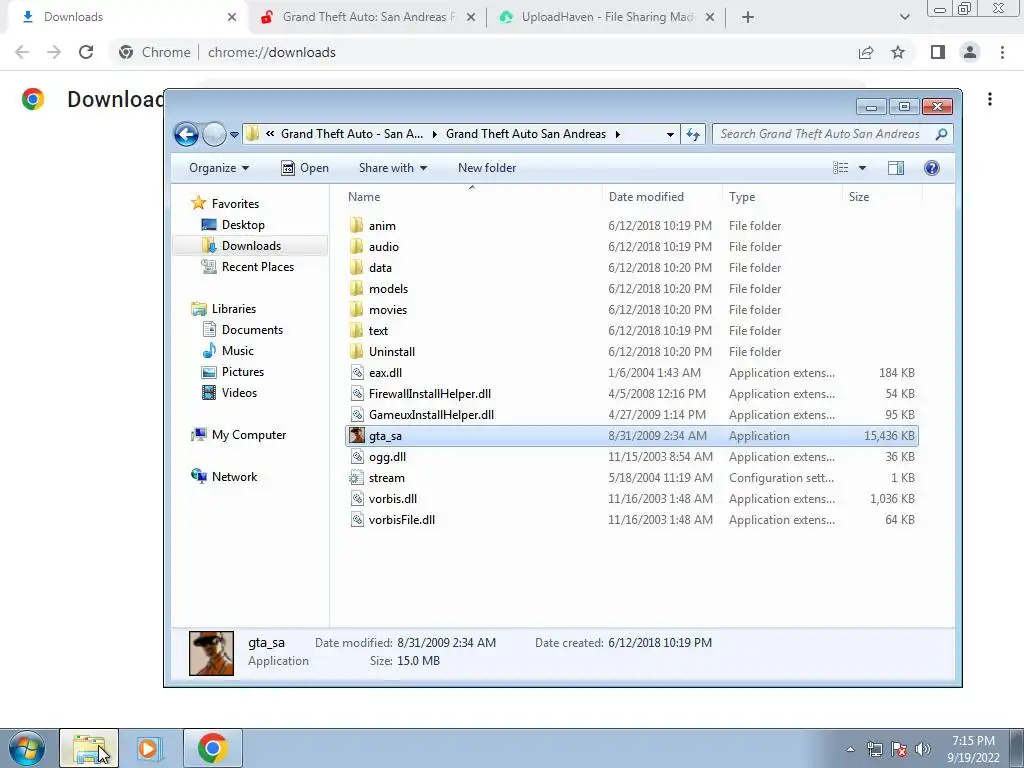1024x768 pixels.
Task: Open a new Chrome tab
Action: [x=748, y=17]
